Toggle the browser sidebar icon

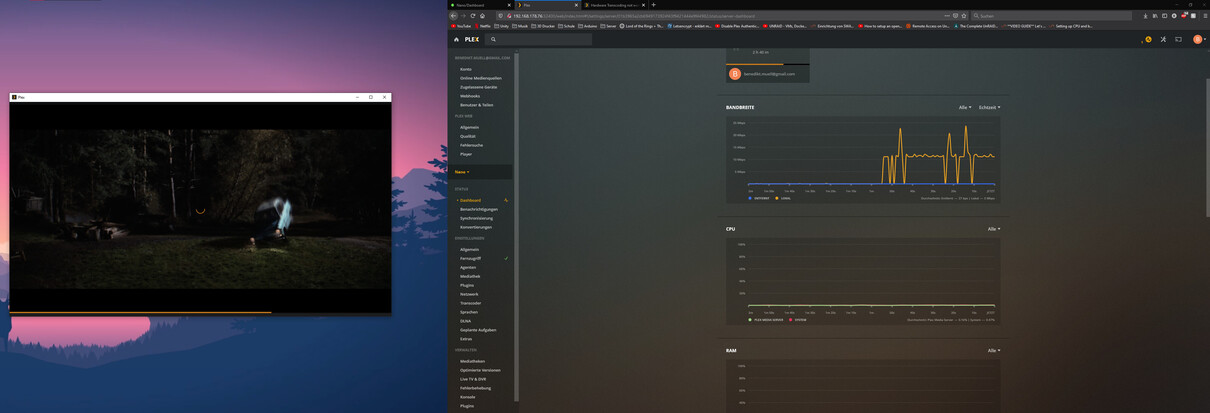tap(1164, 16)
